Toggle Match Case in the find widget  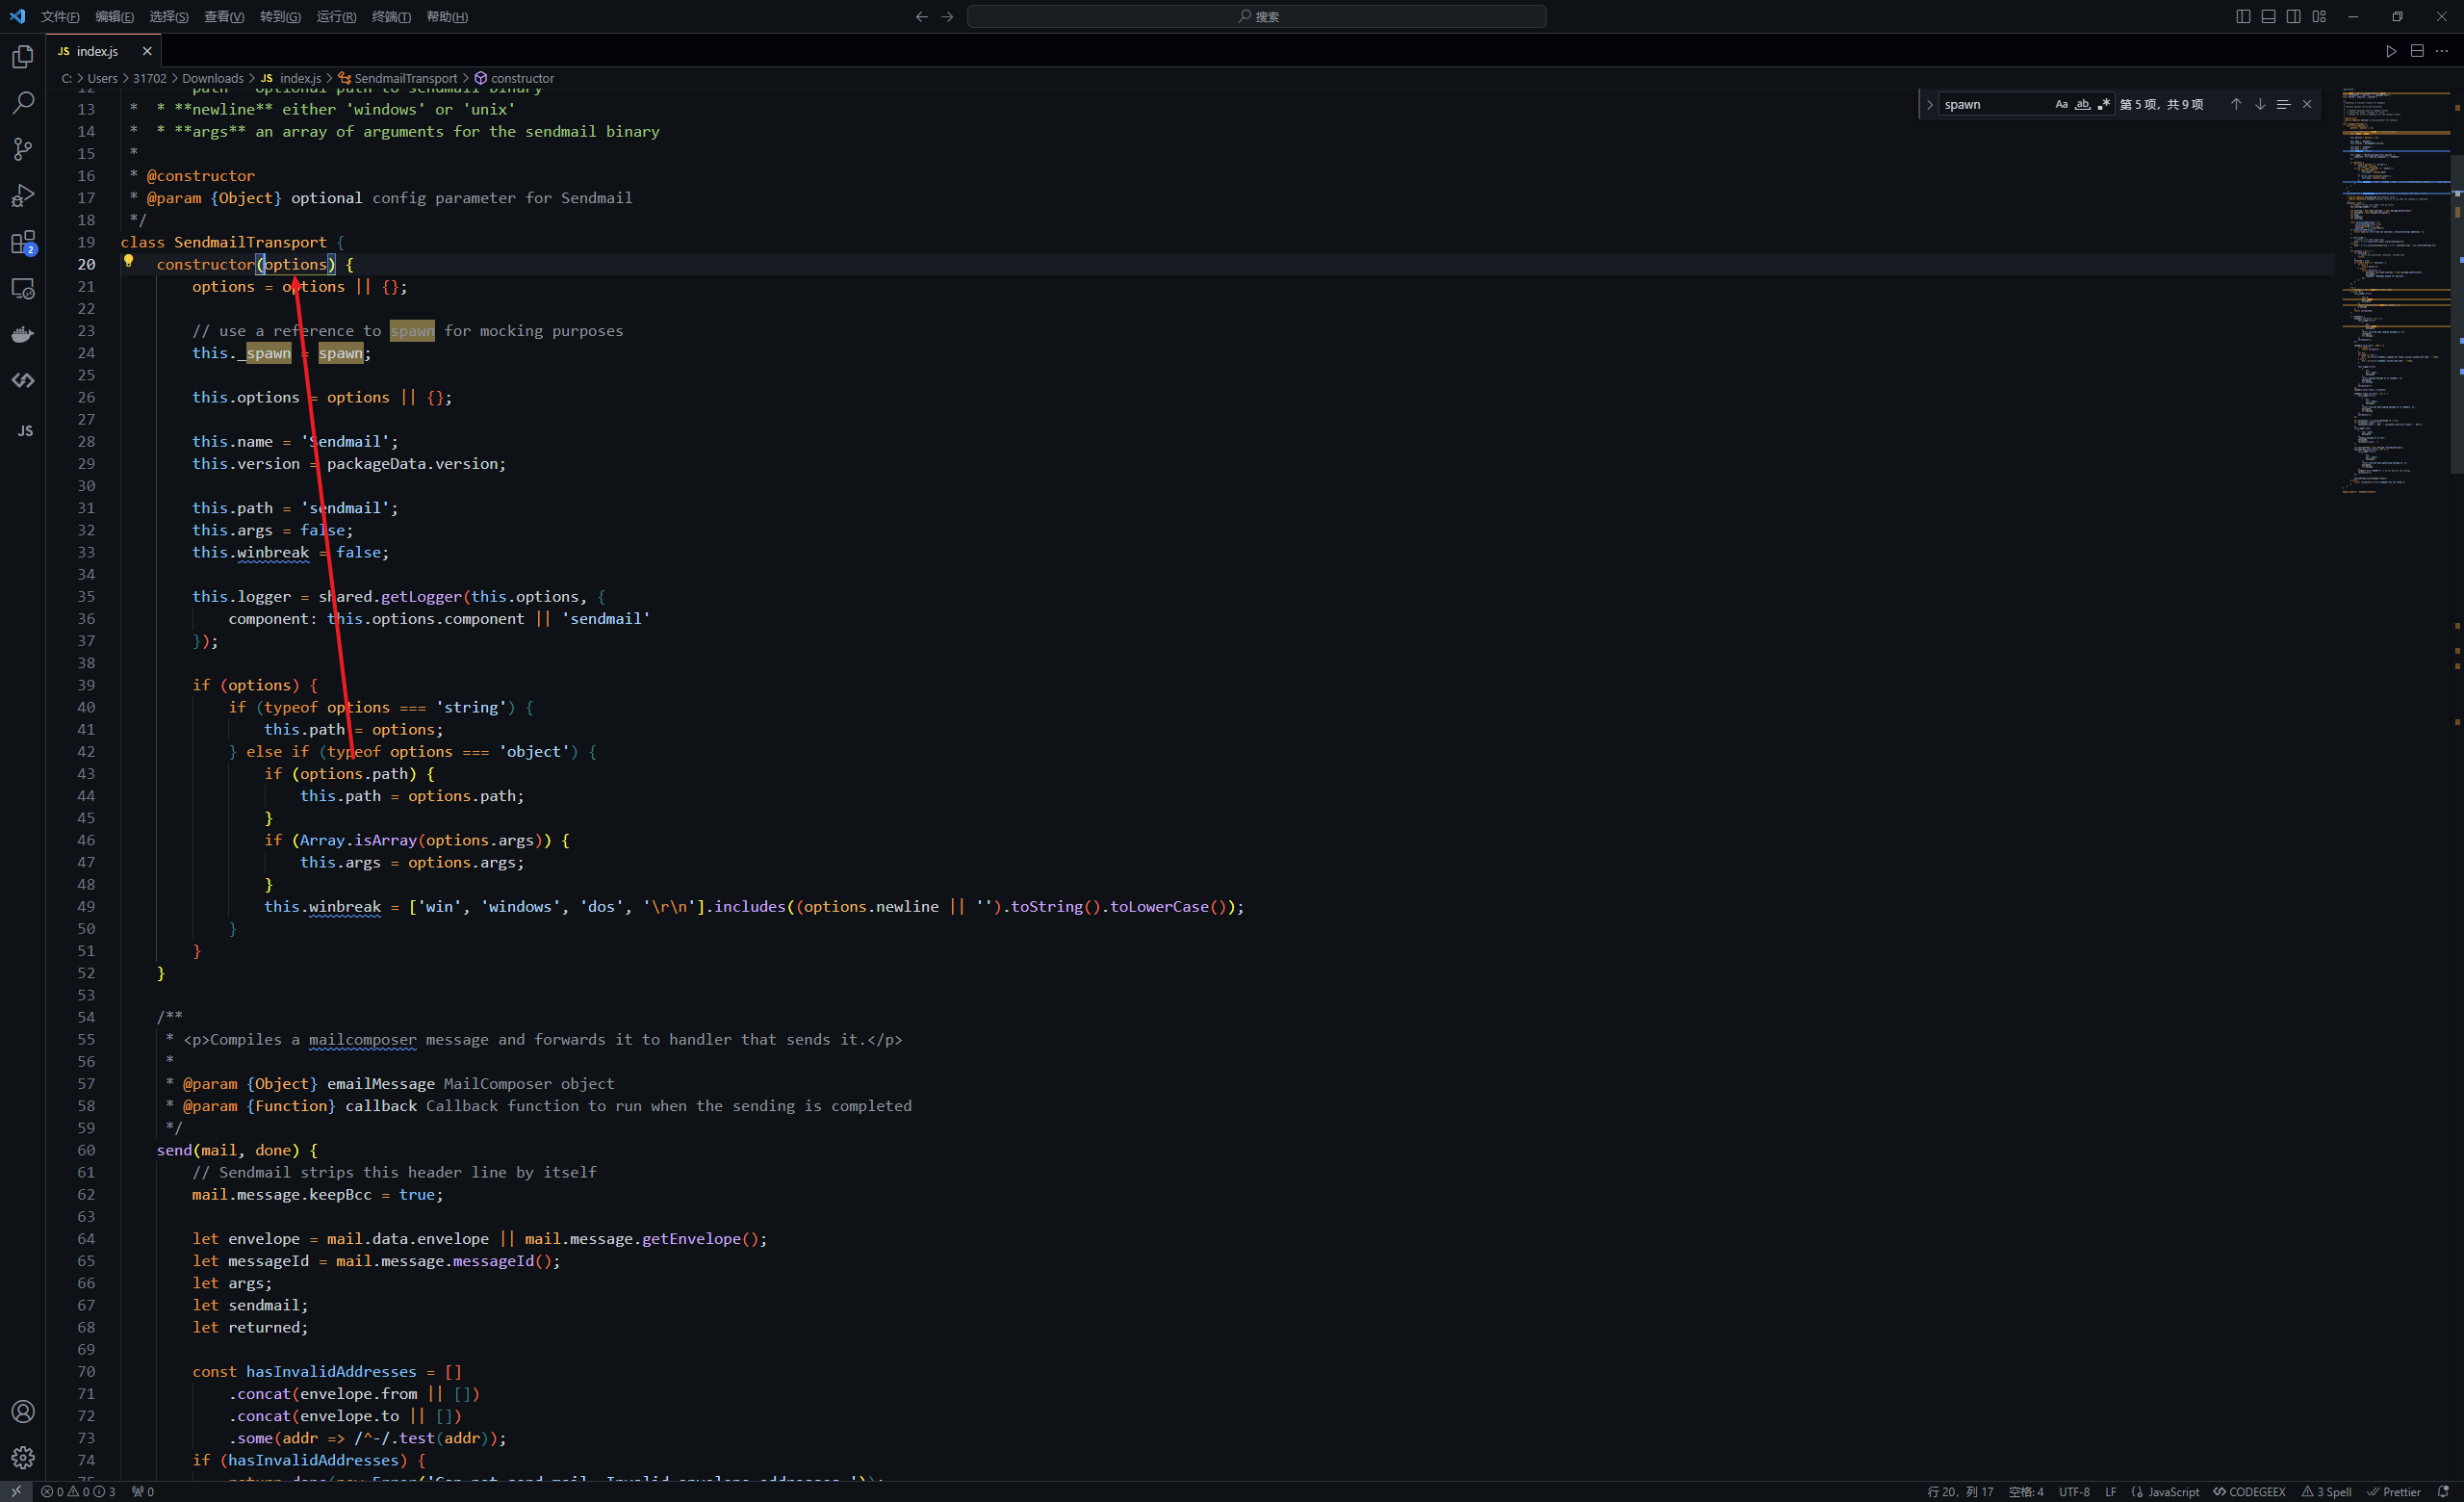[2061, 104]
